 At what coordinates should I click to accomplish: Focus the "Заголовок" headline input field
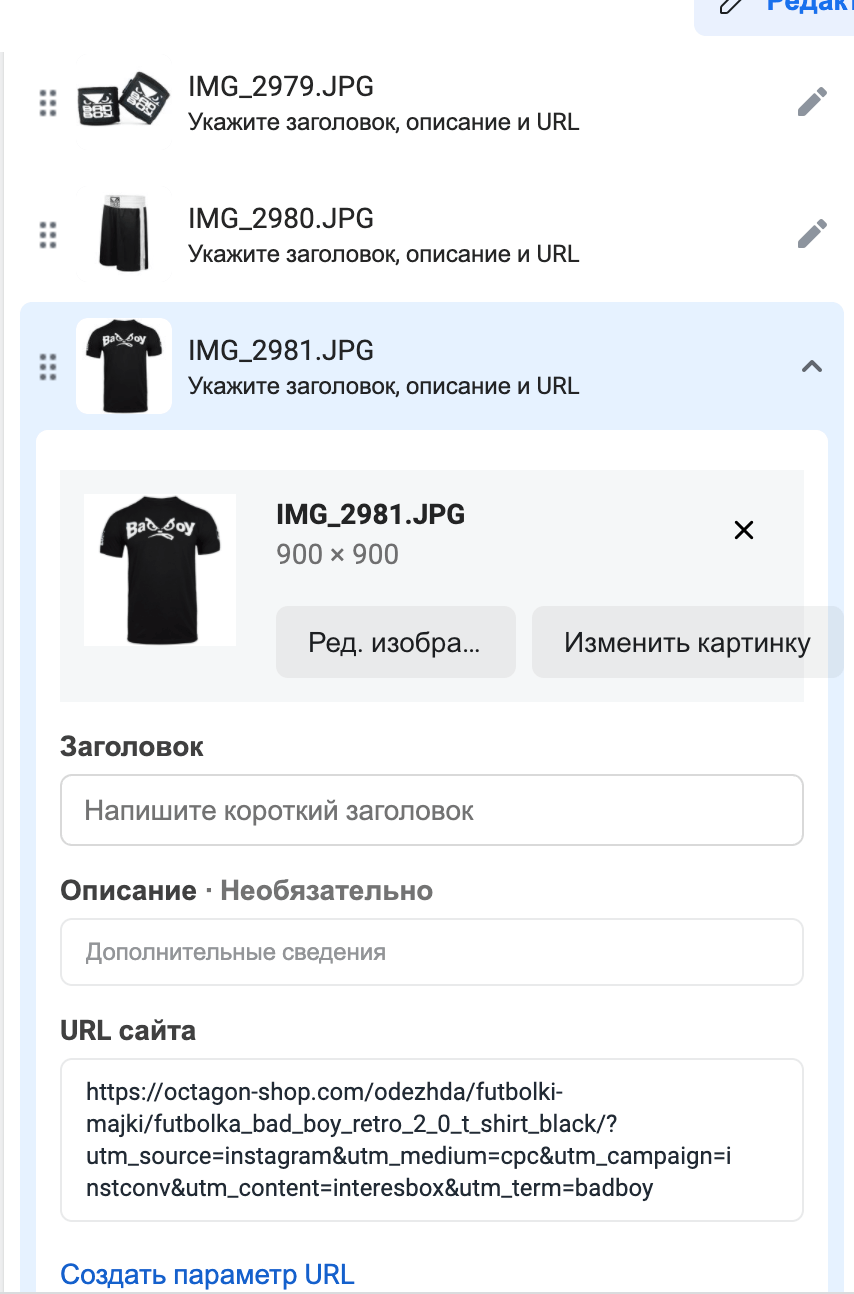click(x=432, y=810)
